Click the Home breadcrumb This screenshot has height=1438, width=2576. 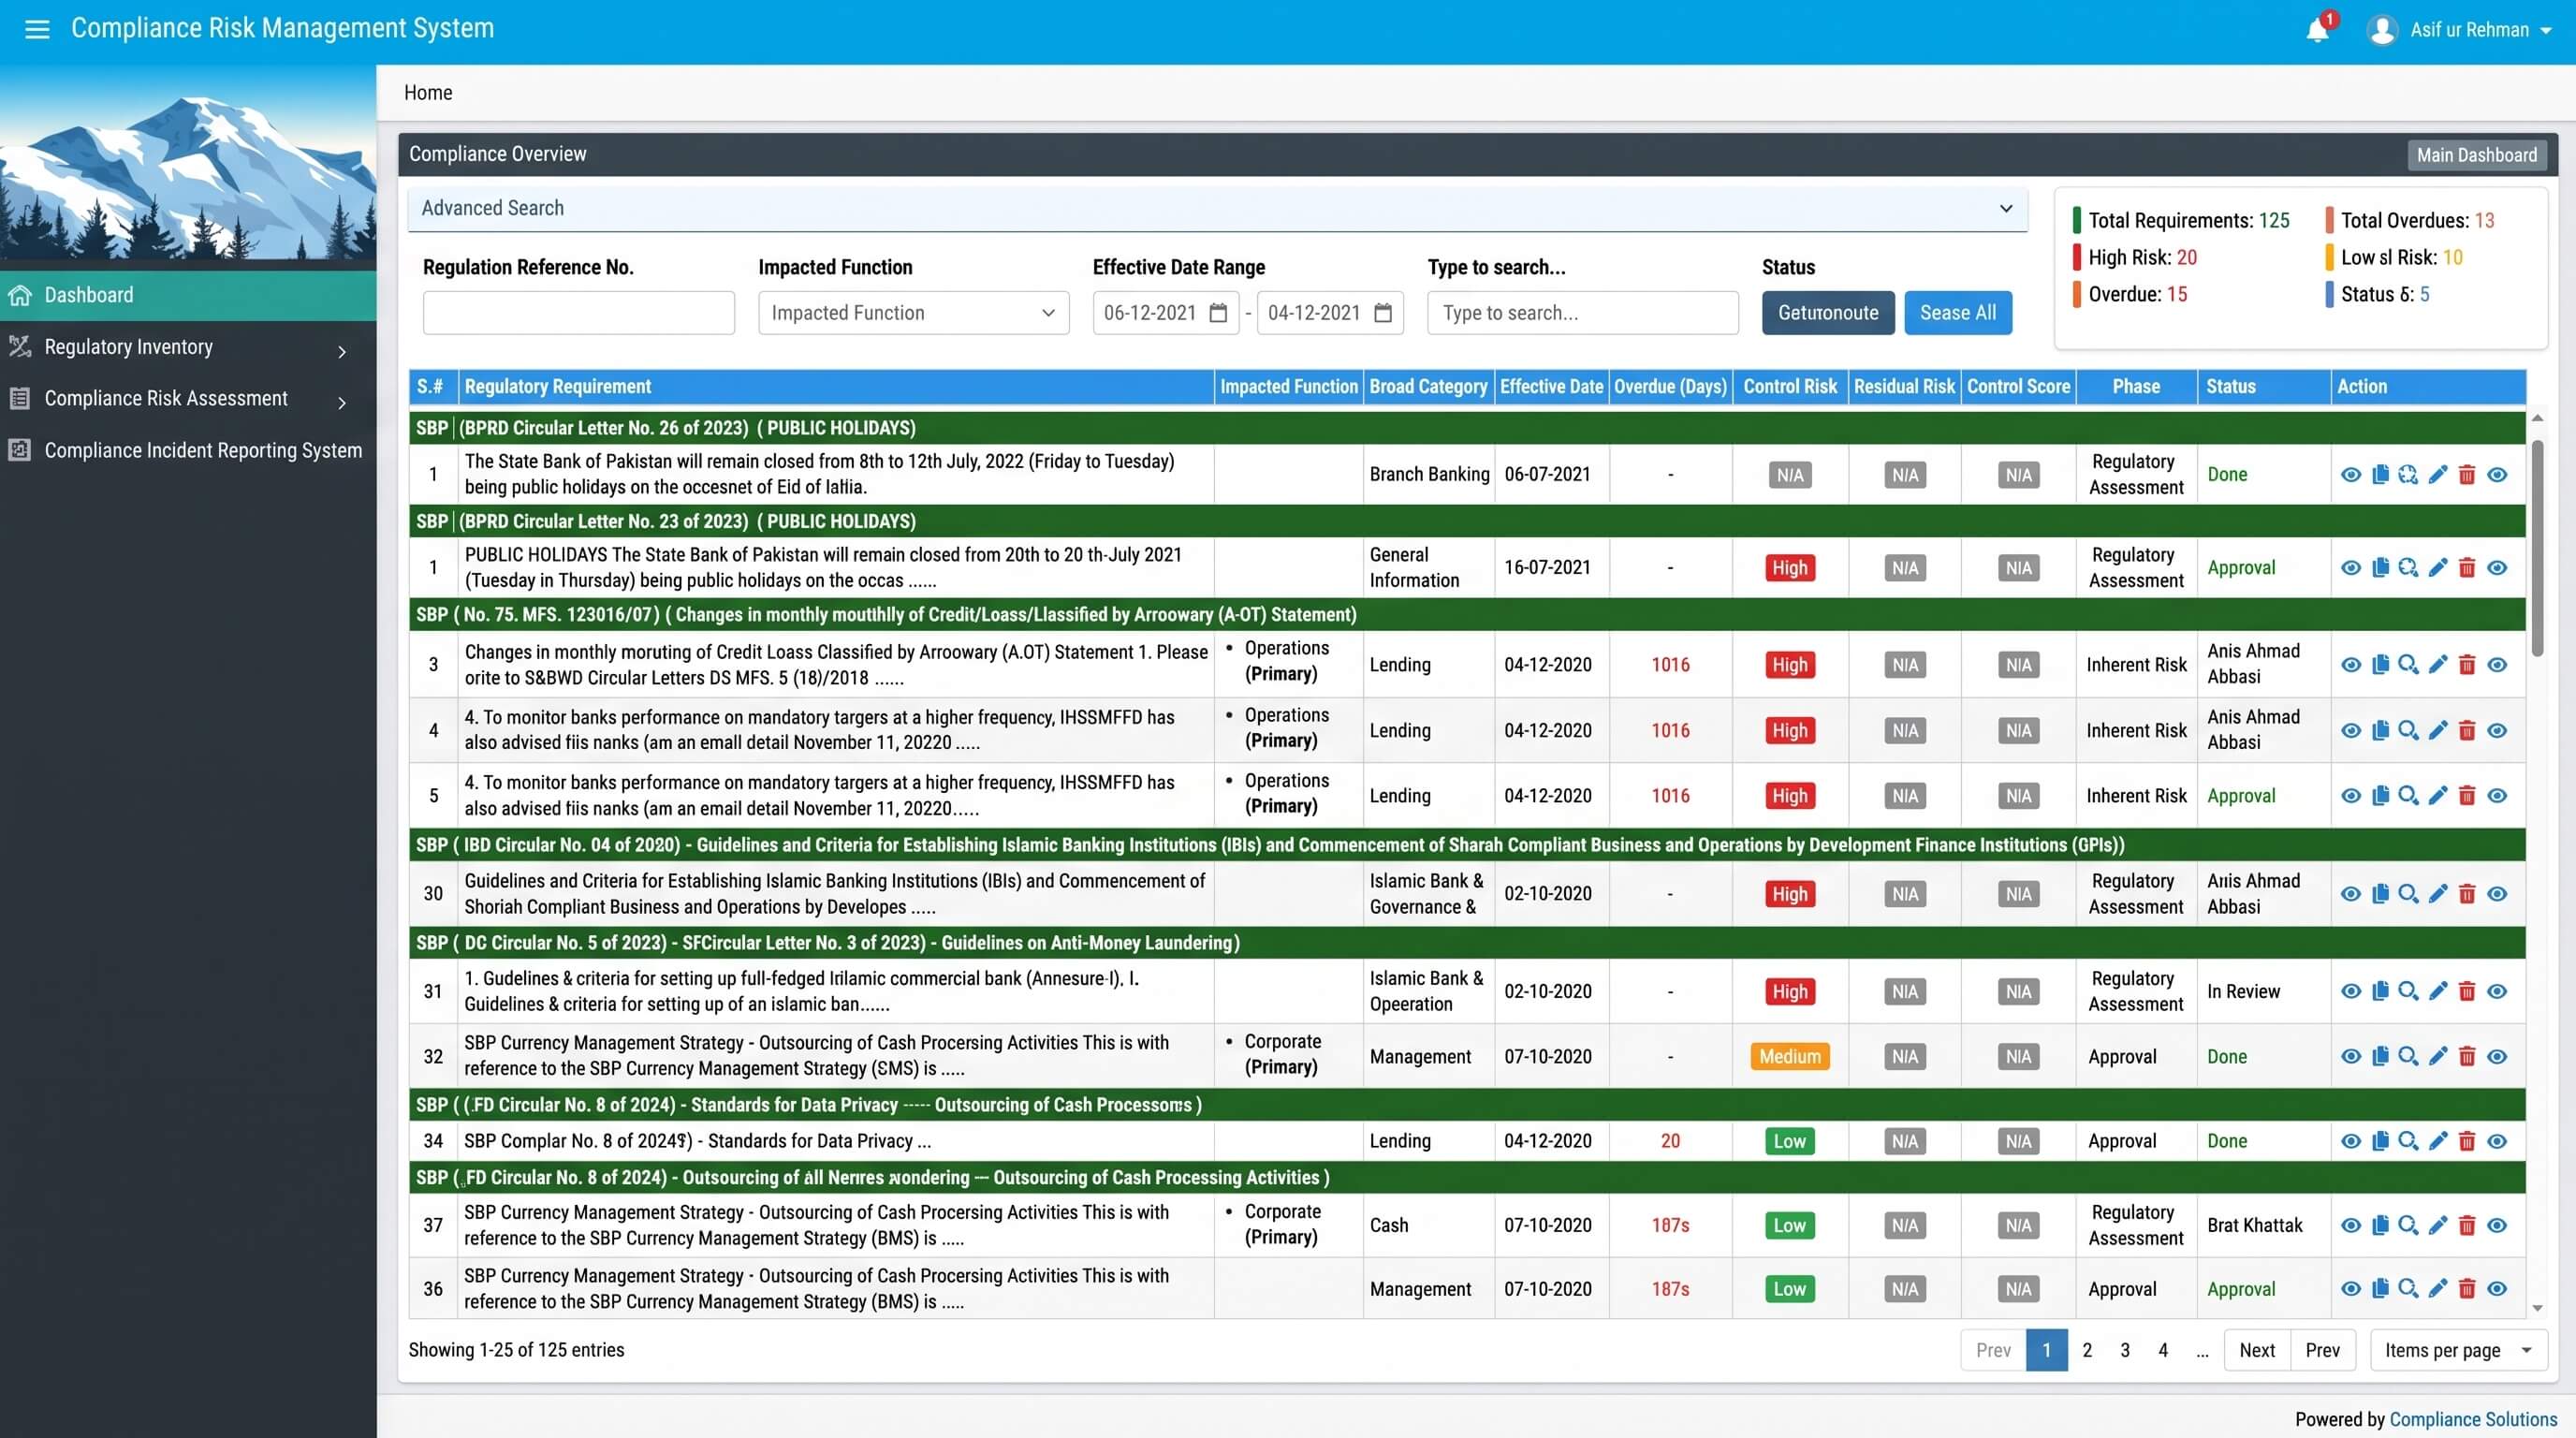(428, 93)
